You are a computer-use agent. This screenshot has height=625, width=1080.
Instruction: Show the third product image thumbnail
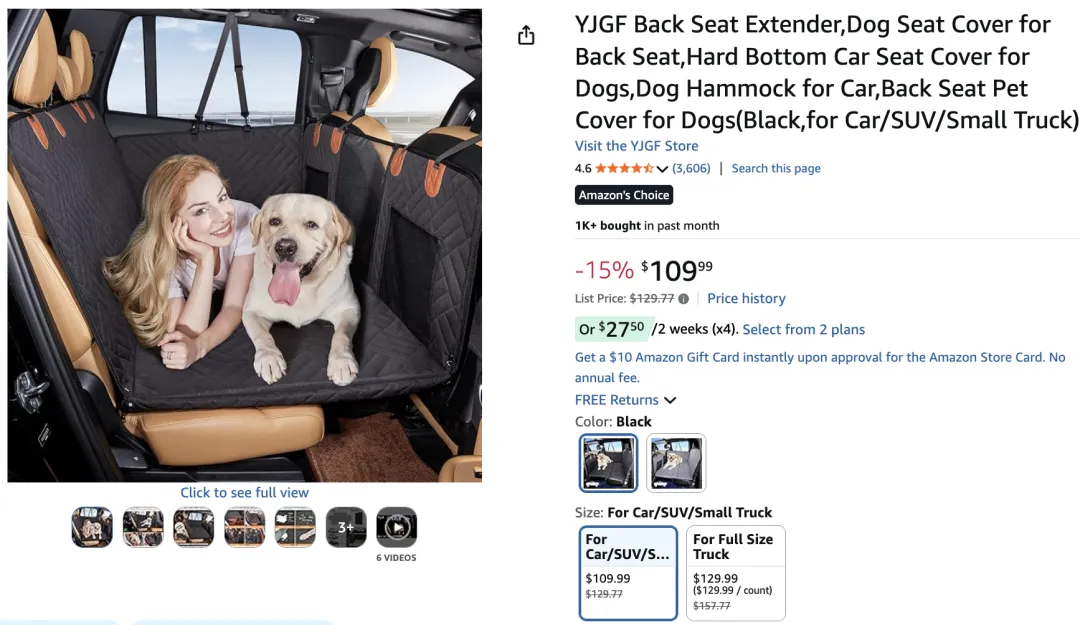pos(194,527)
